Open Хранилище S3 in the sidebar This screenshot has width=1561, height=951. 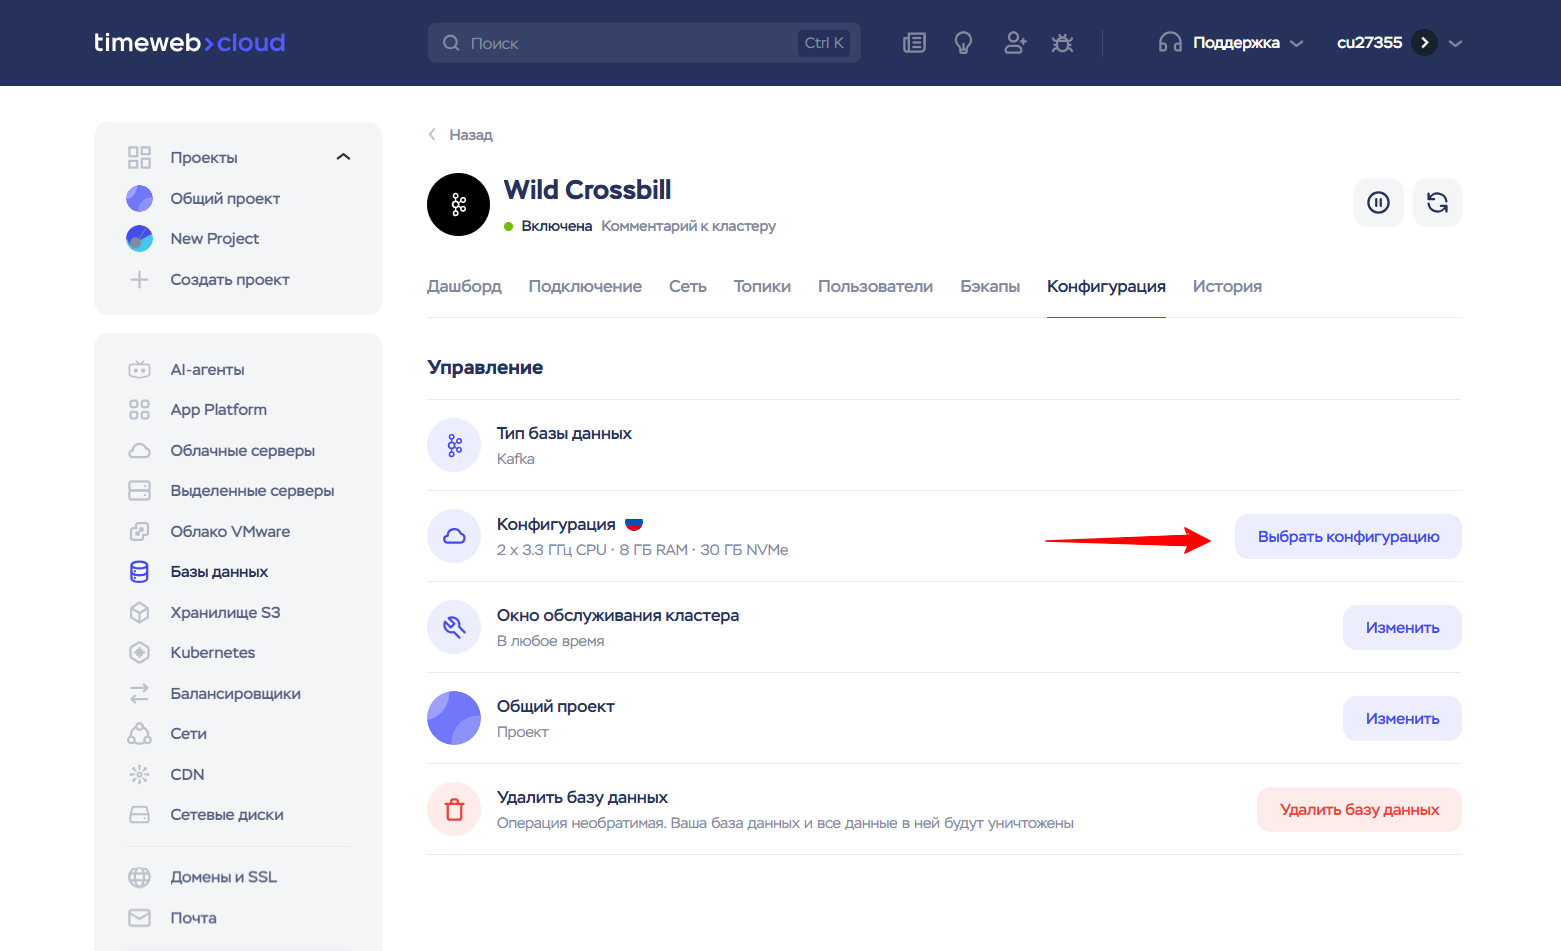225,613
